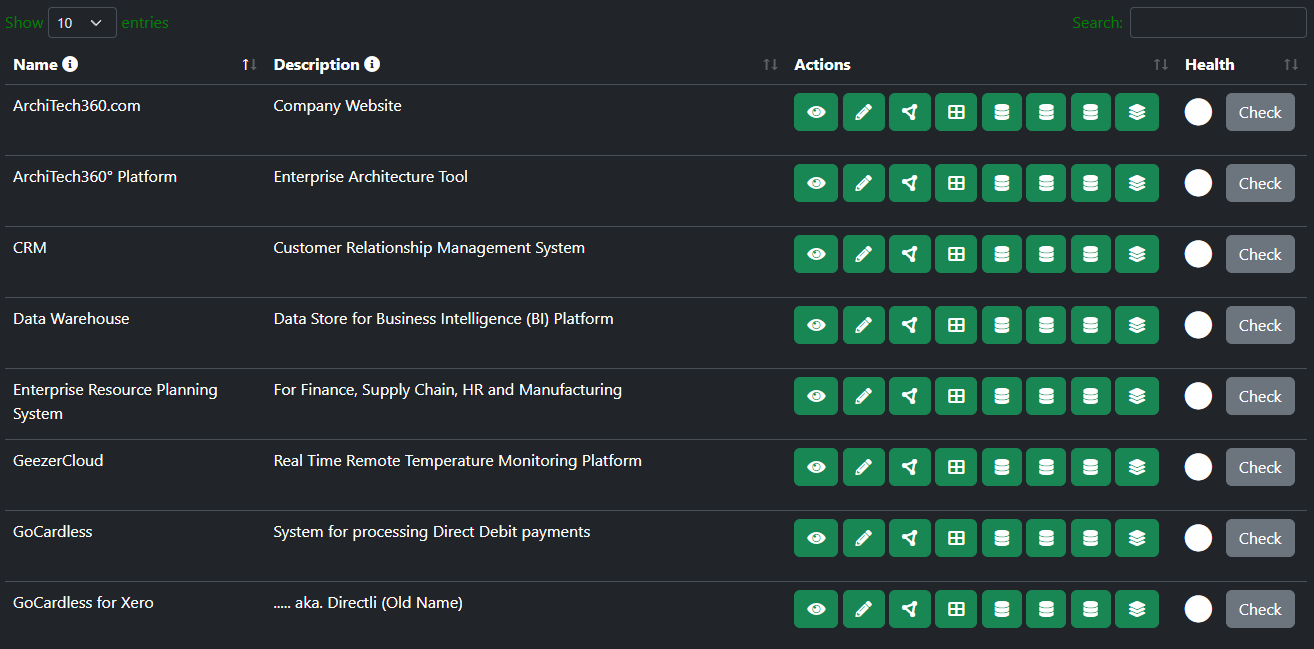Edit the CRM entry using pencil icon
The width and height of the screenshot is (1314, 649).
[863, 254]
